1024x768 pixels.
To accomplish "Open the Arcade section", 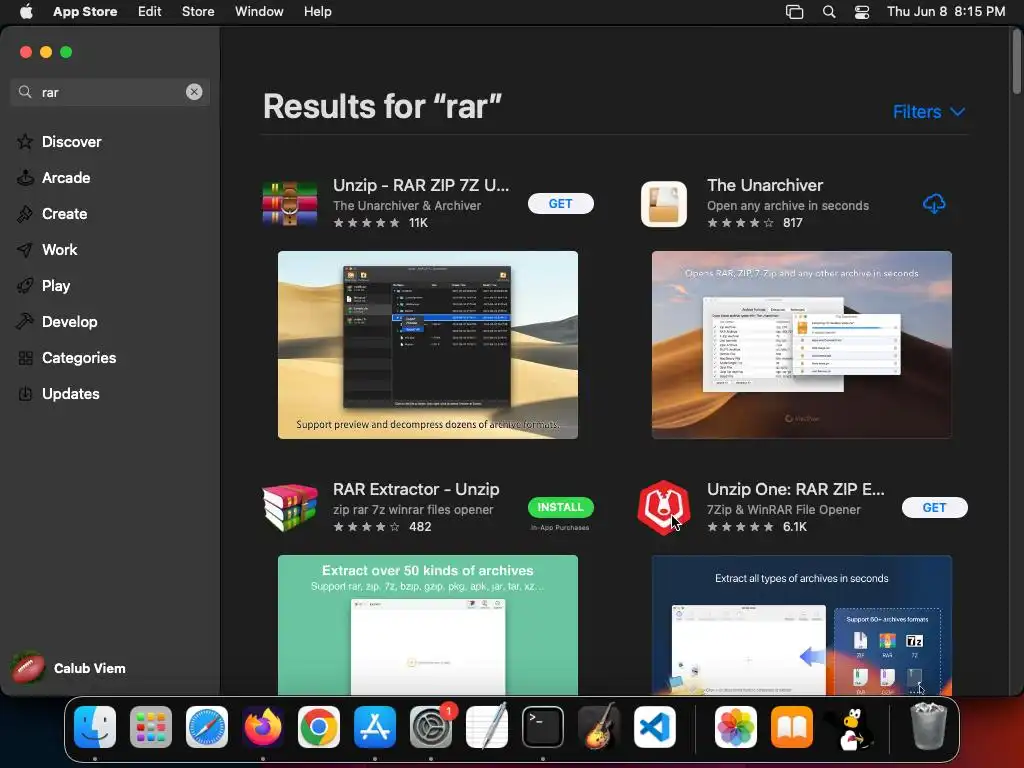I will [65, 178].
